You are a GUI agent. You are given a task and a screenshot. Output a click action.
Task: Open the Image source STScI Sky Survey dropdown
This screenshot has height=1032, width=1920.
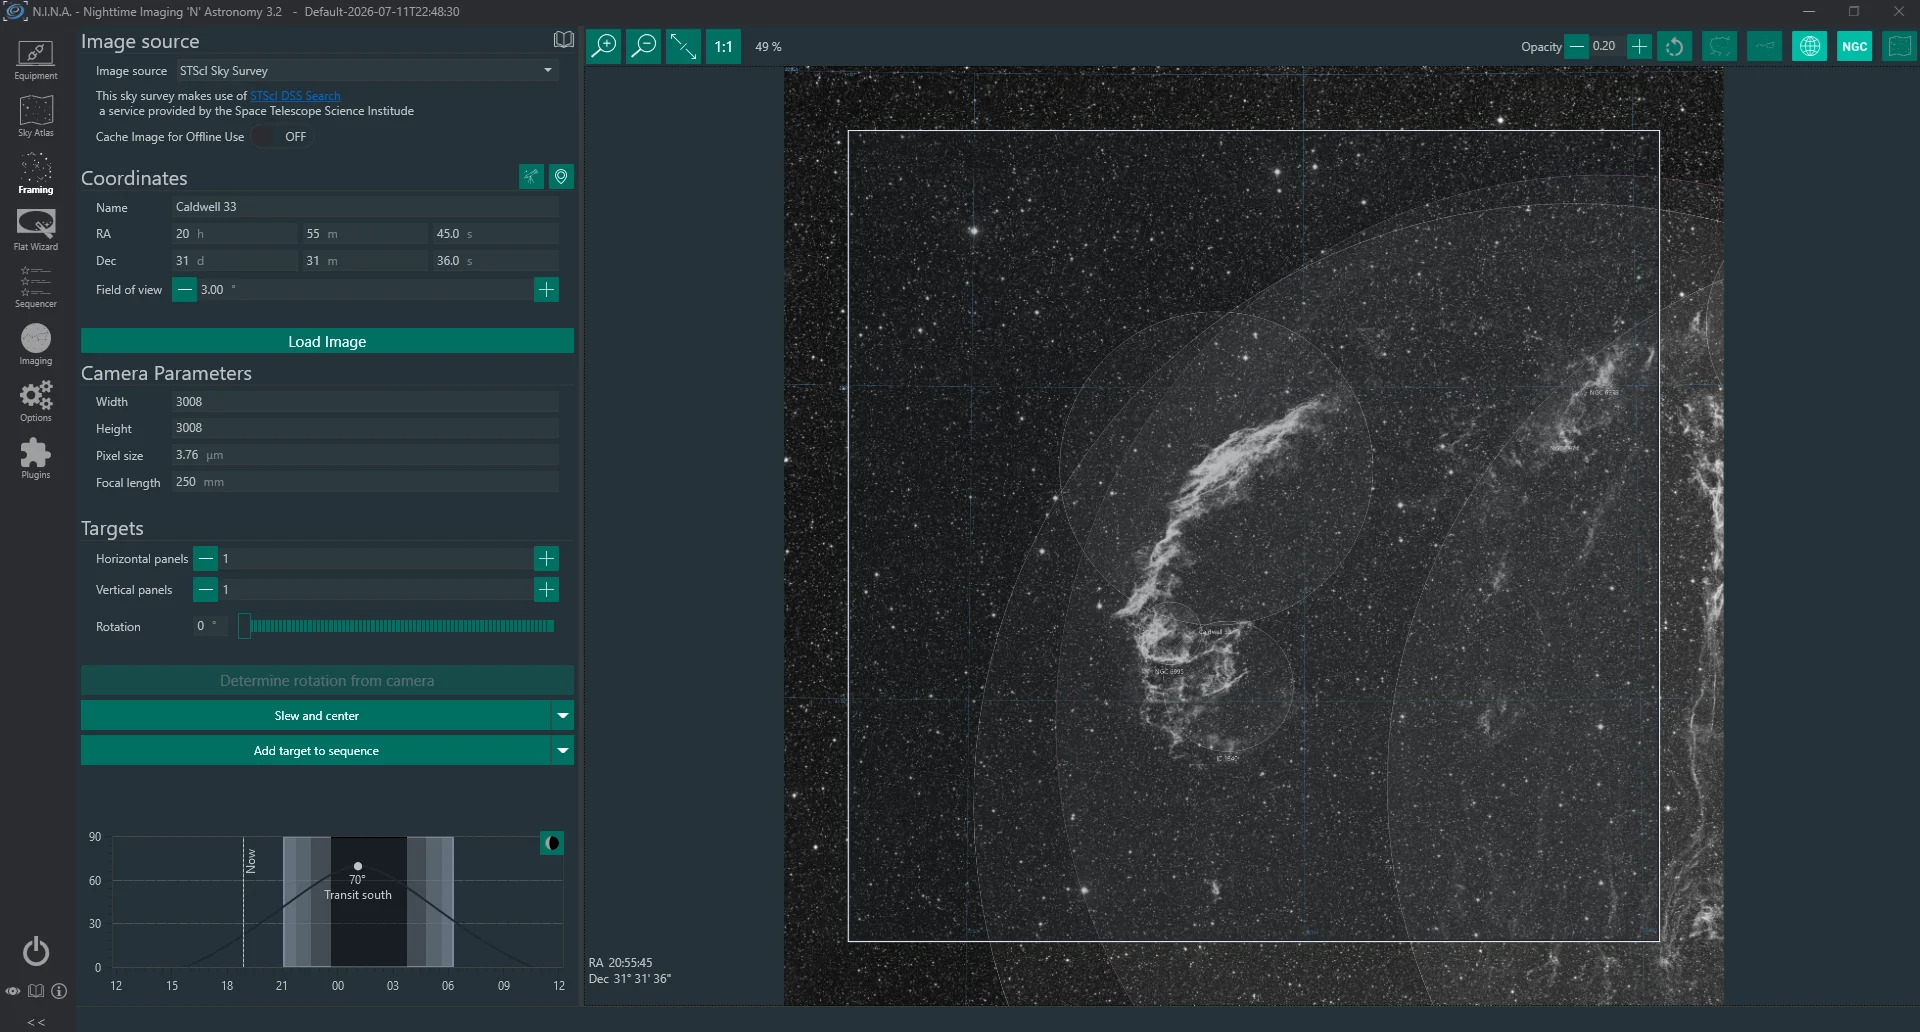pyautogui.click(x=366, y=71)
